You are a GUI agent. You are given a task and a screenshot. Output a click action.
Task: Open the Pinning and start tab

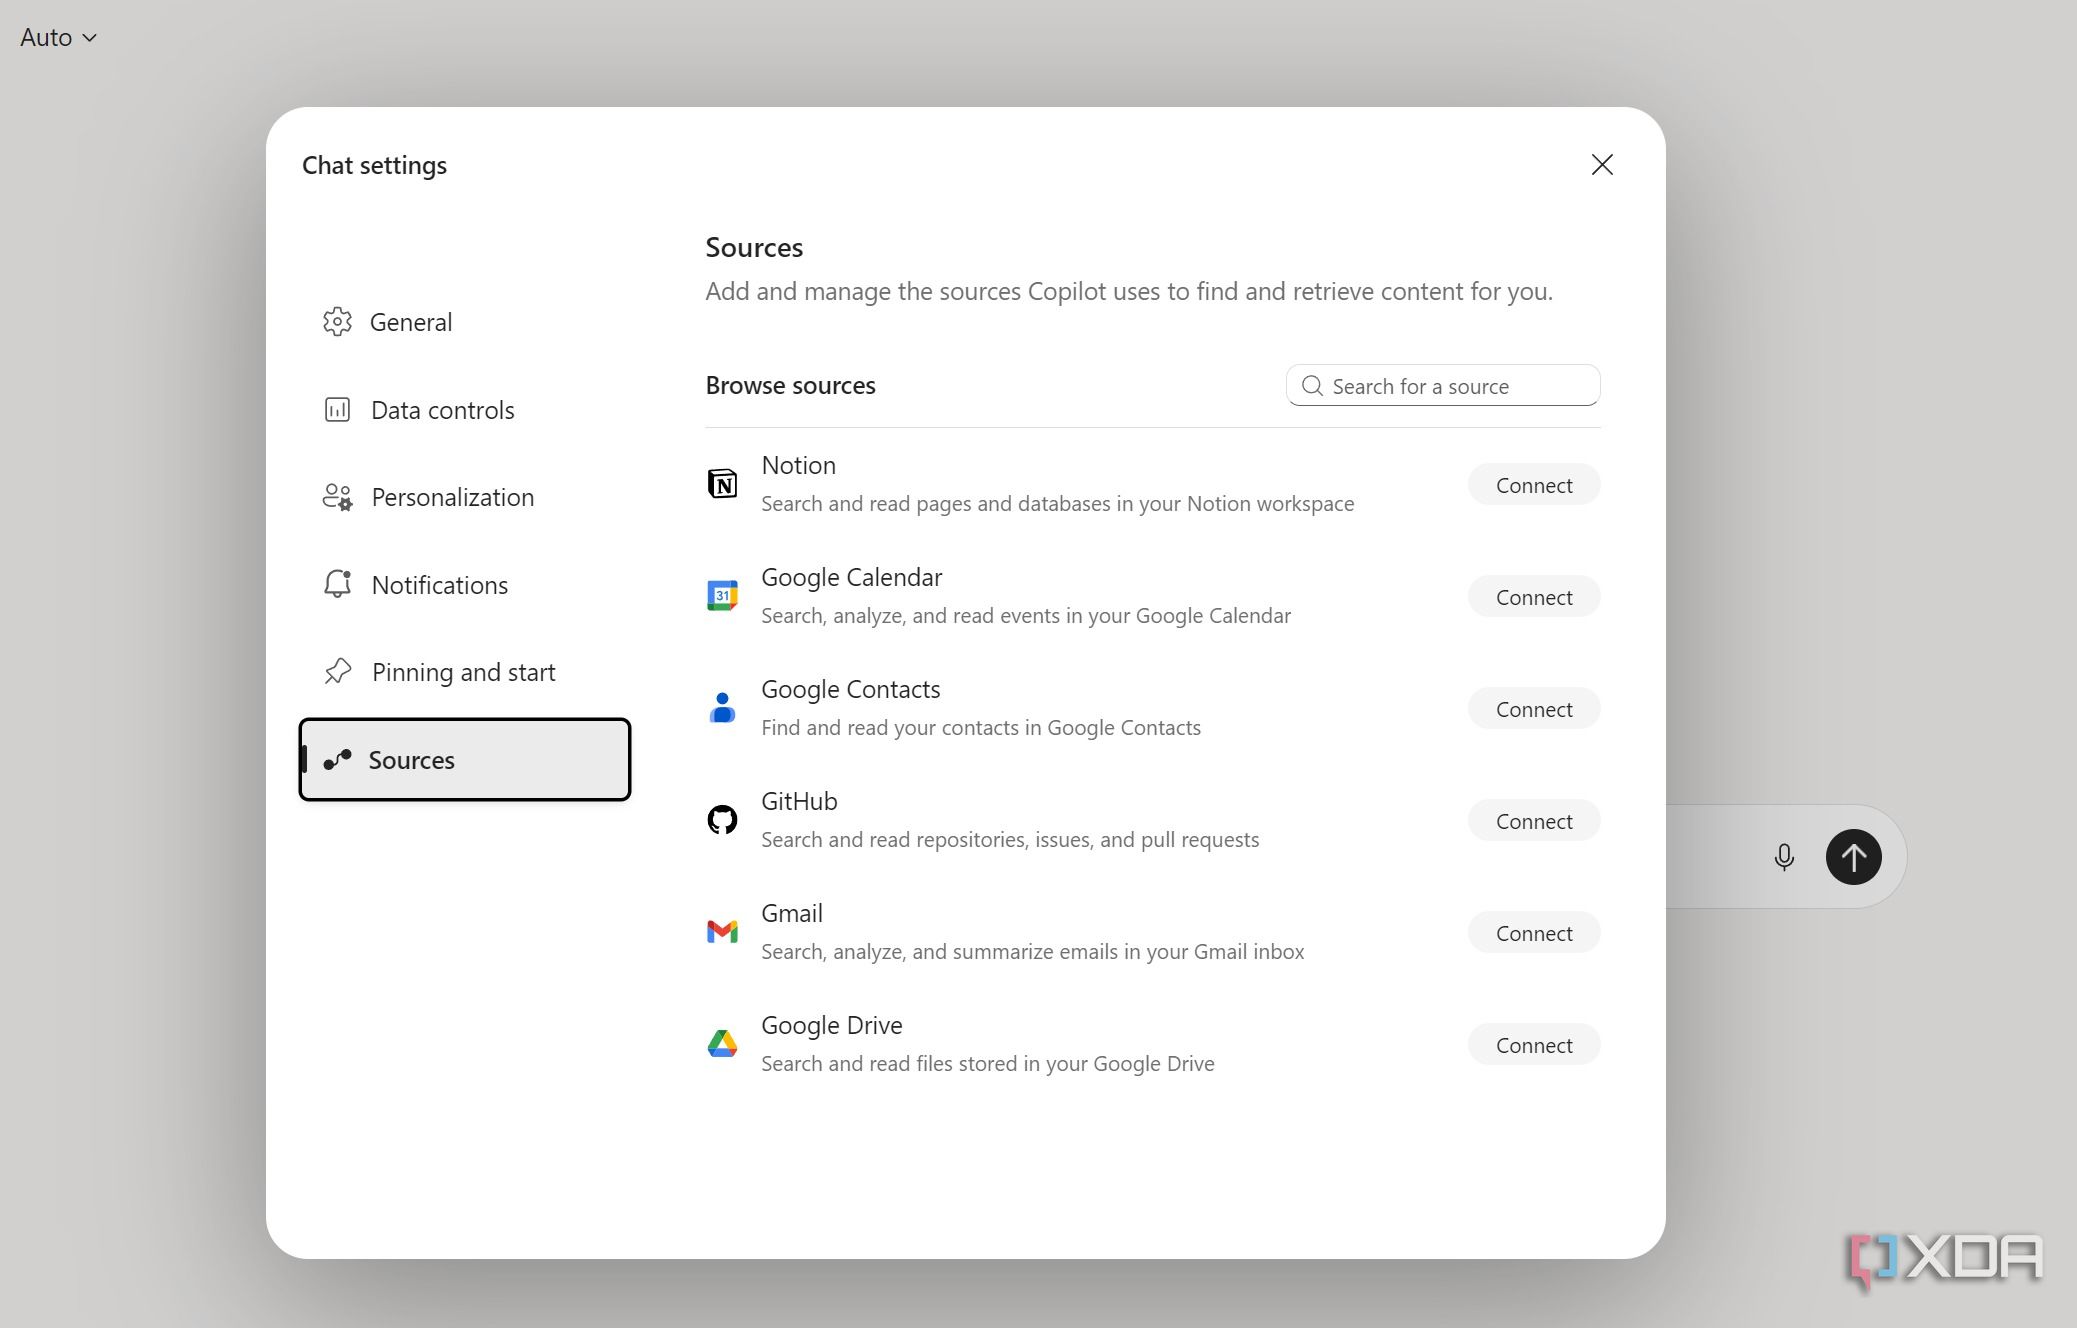click(465, 672)
